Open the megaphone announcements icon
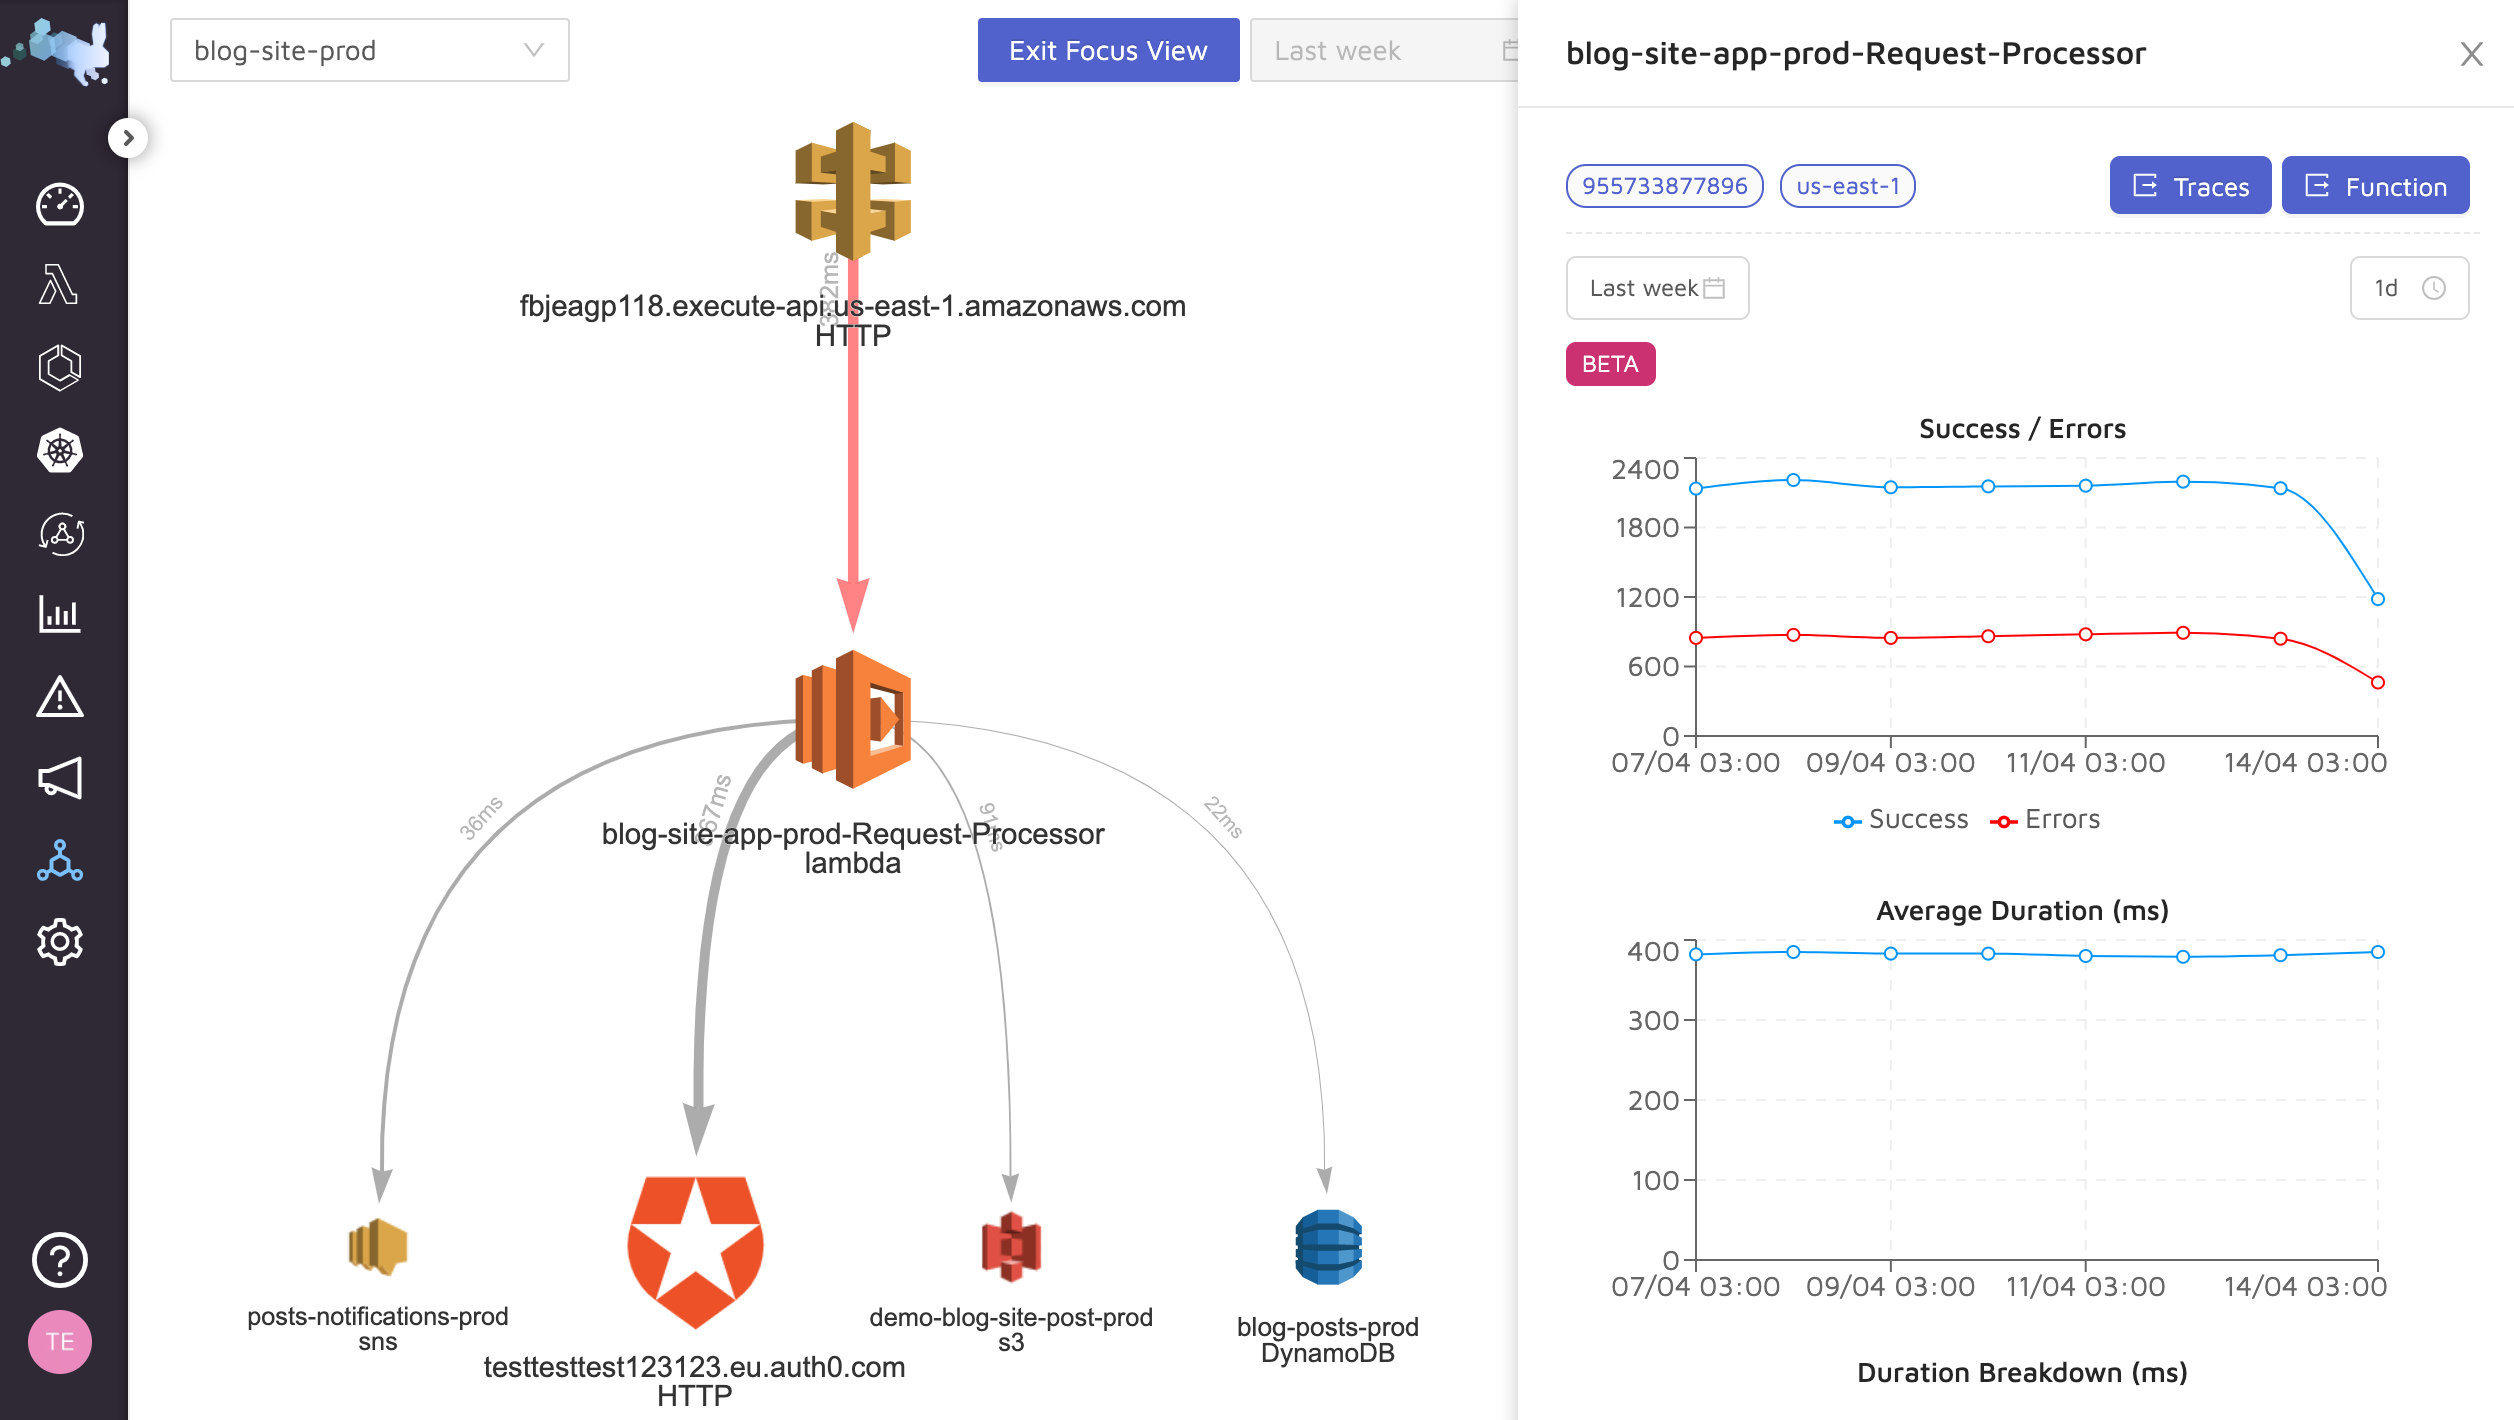This screenshot has height=1420, width=2514. click(x=59, y=778)
